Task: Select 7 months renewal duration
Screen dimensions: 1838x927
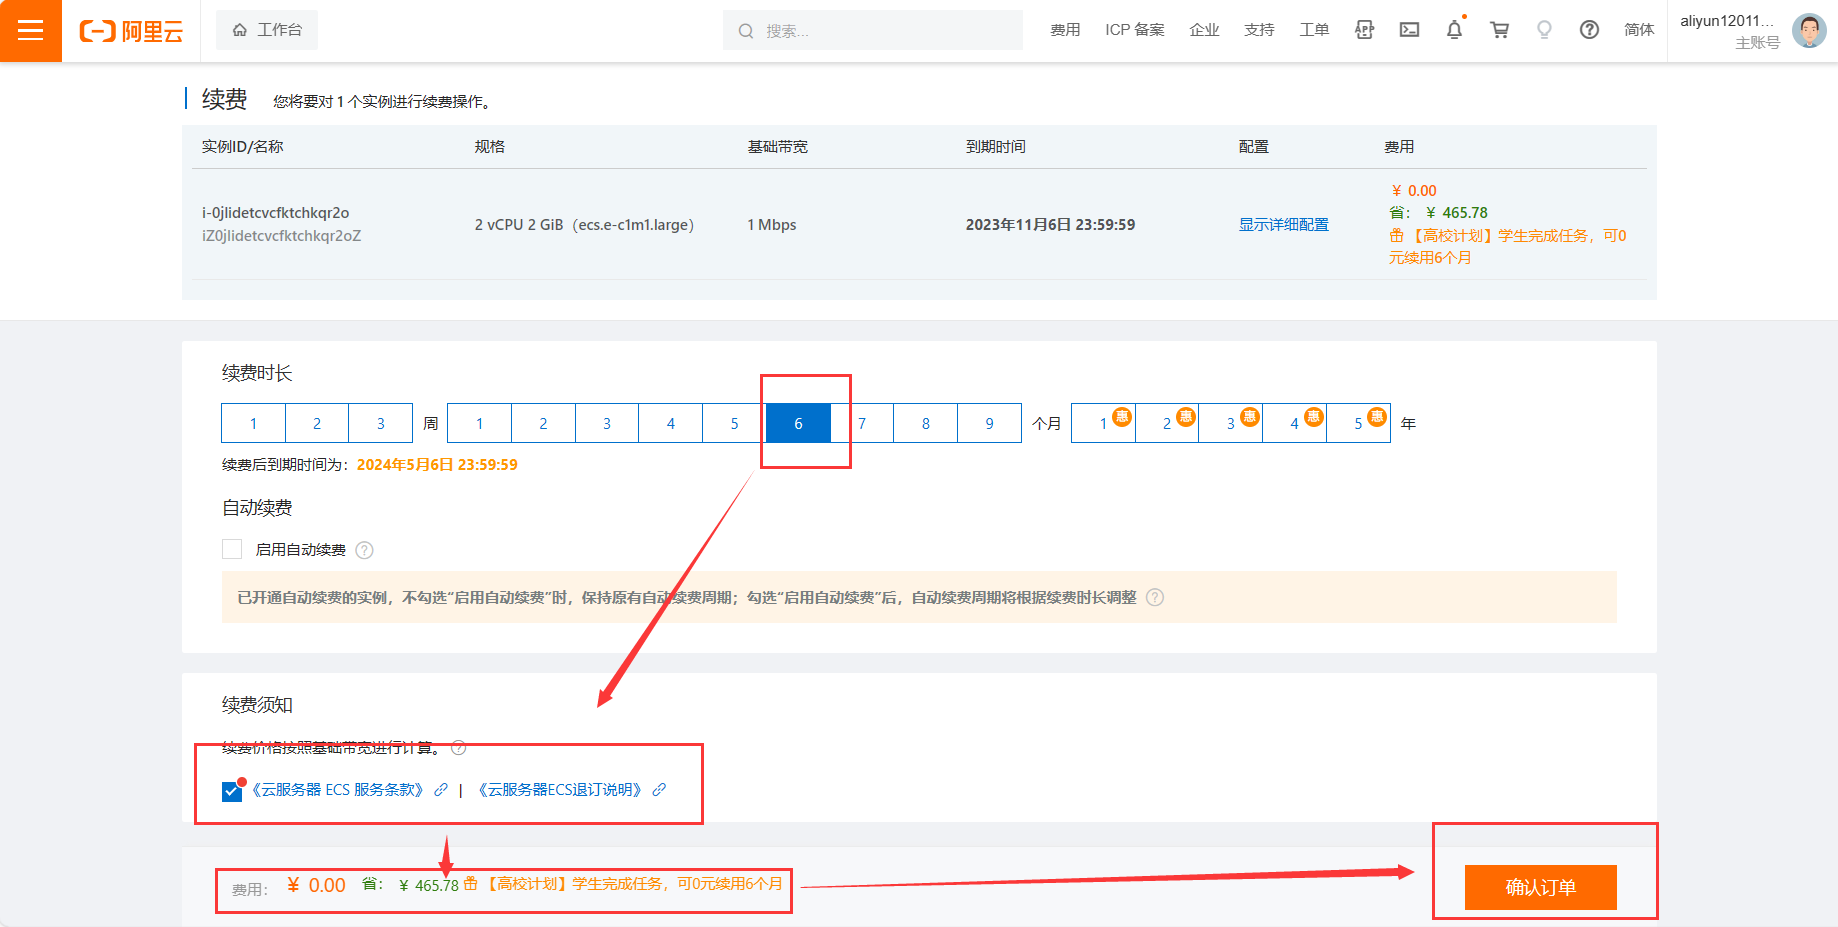Action: click(x=862, y=423)
